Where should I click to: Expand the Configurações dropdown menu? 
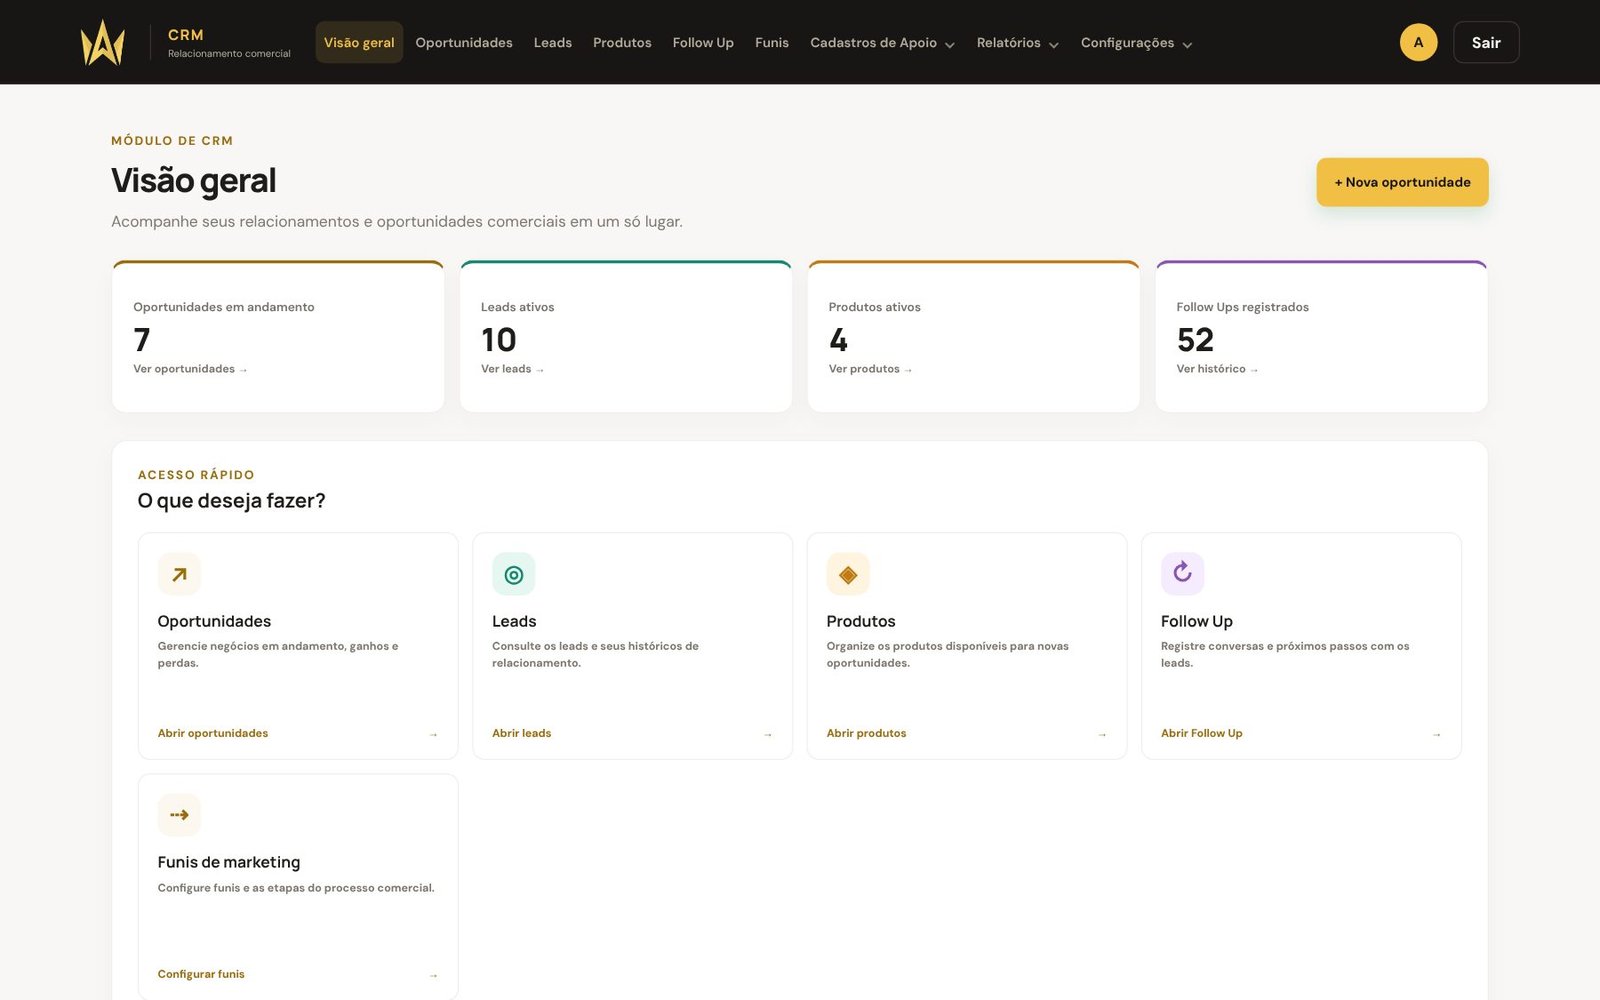1136,43
